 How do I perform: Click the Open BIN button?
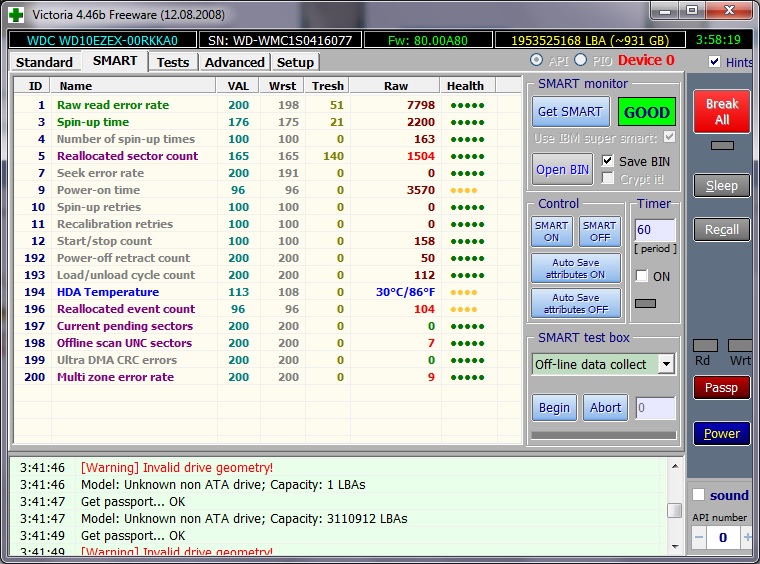(562, 170)
